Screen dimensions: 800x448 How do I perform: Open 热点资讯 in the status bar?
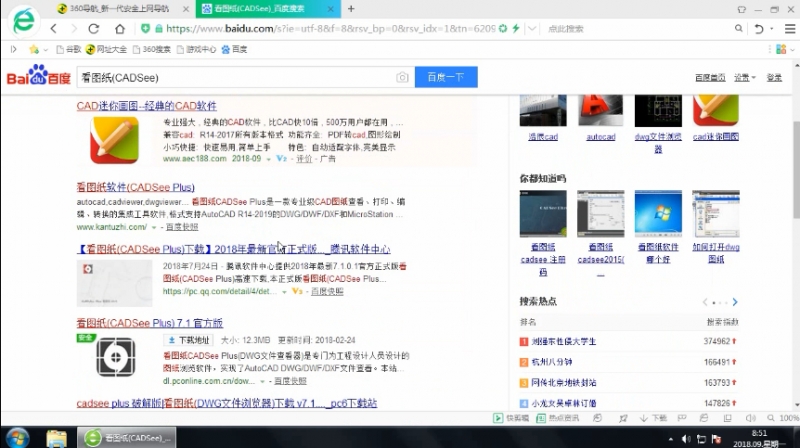(x=558, y=418)
